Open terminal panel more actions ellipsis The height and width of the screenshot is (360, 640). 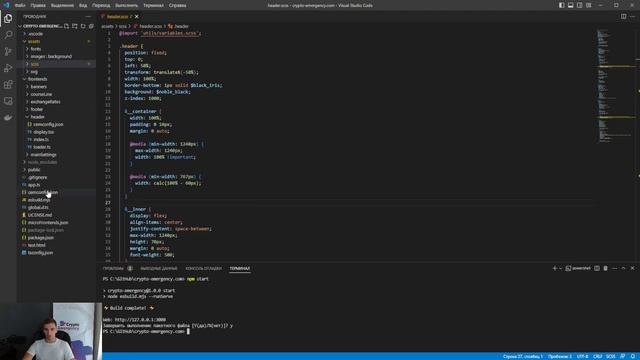pyautogui.click(x=615, y=268)
